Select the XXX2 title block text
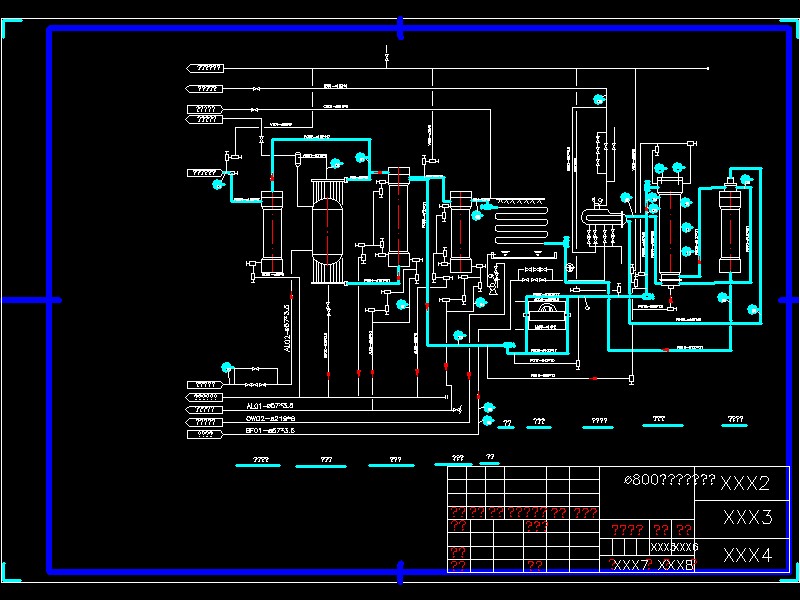Screen dimensions: 800x600 click(x=744, y=483)
